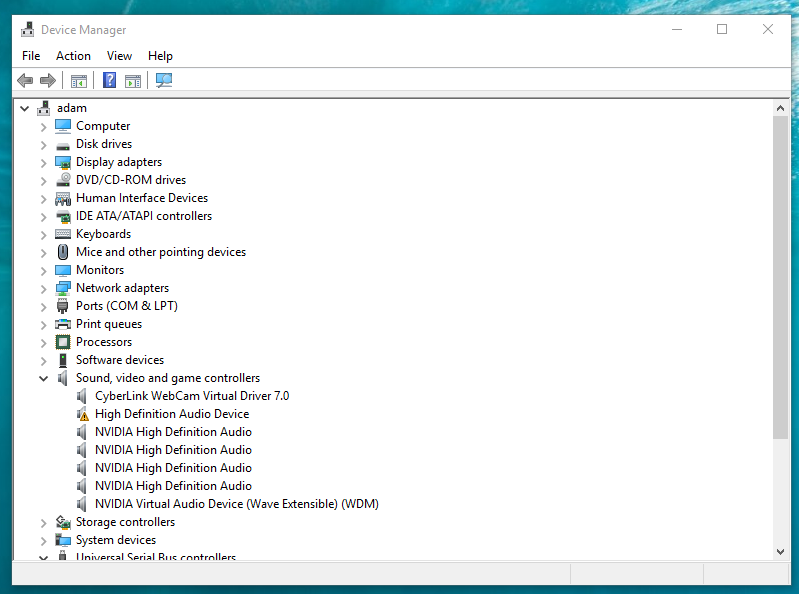Image resolution: width=799 pixels, height=594 pixels.
Task: Select NVIDIA Virtual Audio Device (Wave Extensible) (WDM)
Action: [x=237, y=504]
